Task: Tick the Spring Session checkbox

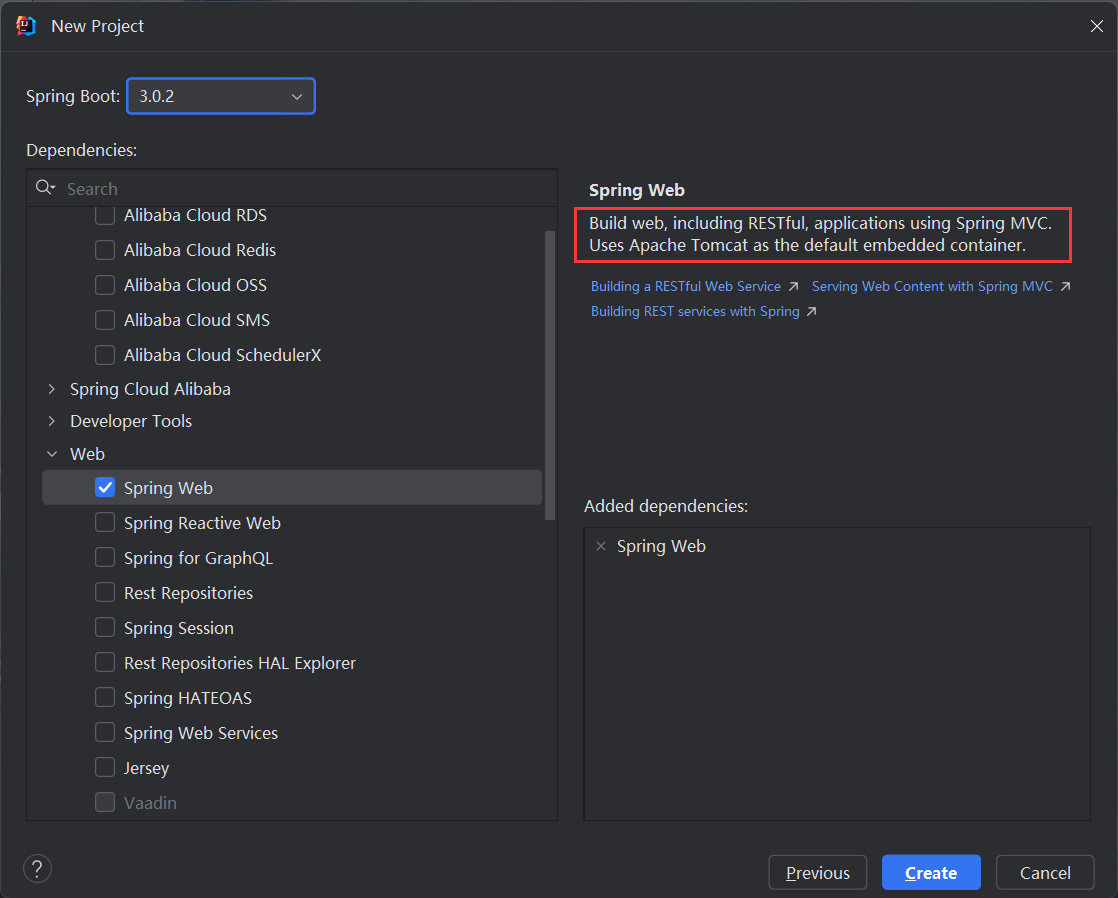Action: 105,627
